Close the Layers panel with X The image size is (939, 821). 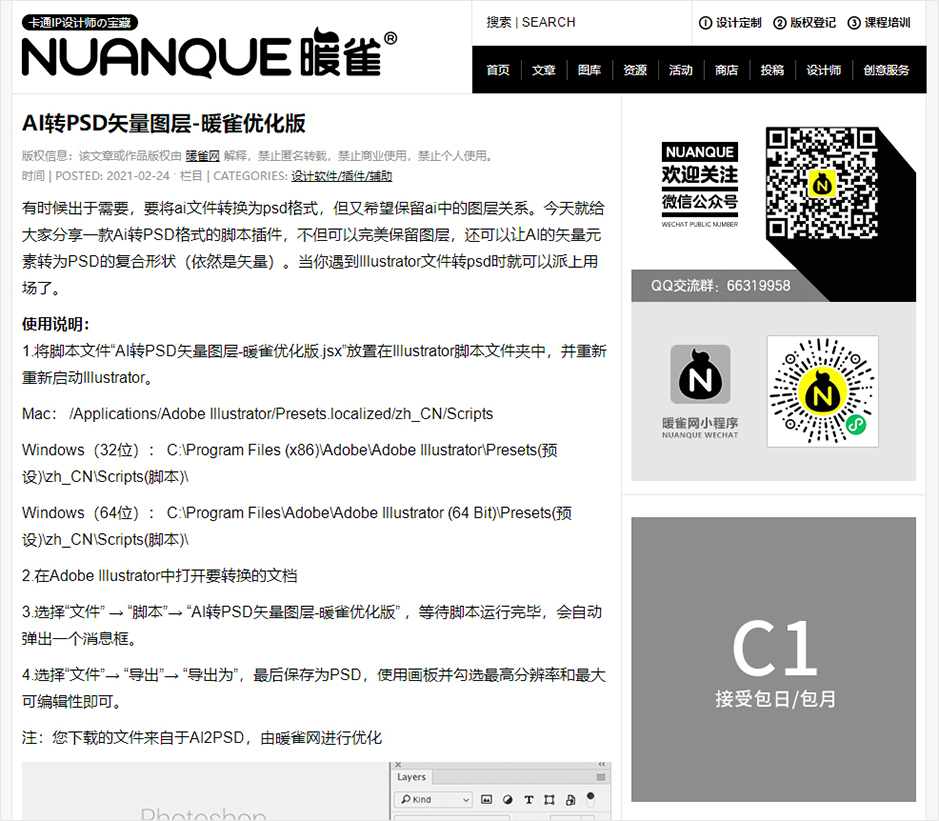(398, 765)
